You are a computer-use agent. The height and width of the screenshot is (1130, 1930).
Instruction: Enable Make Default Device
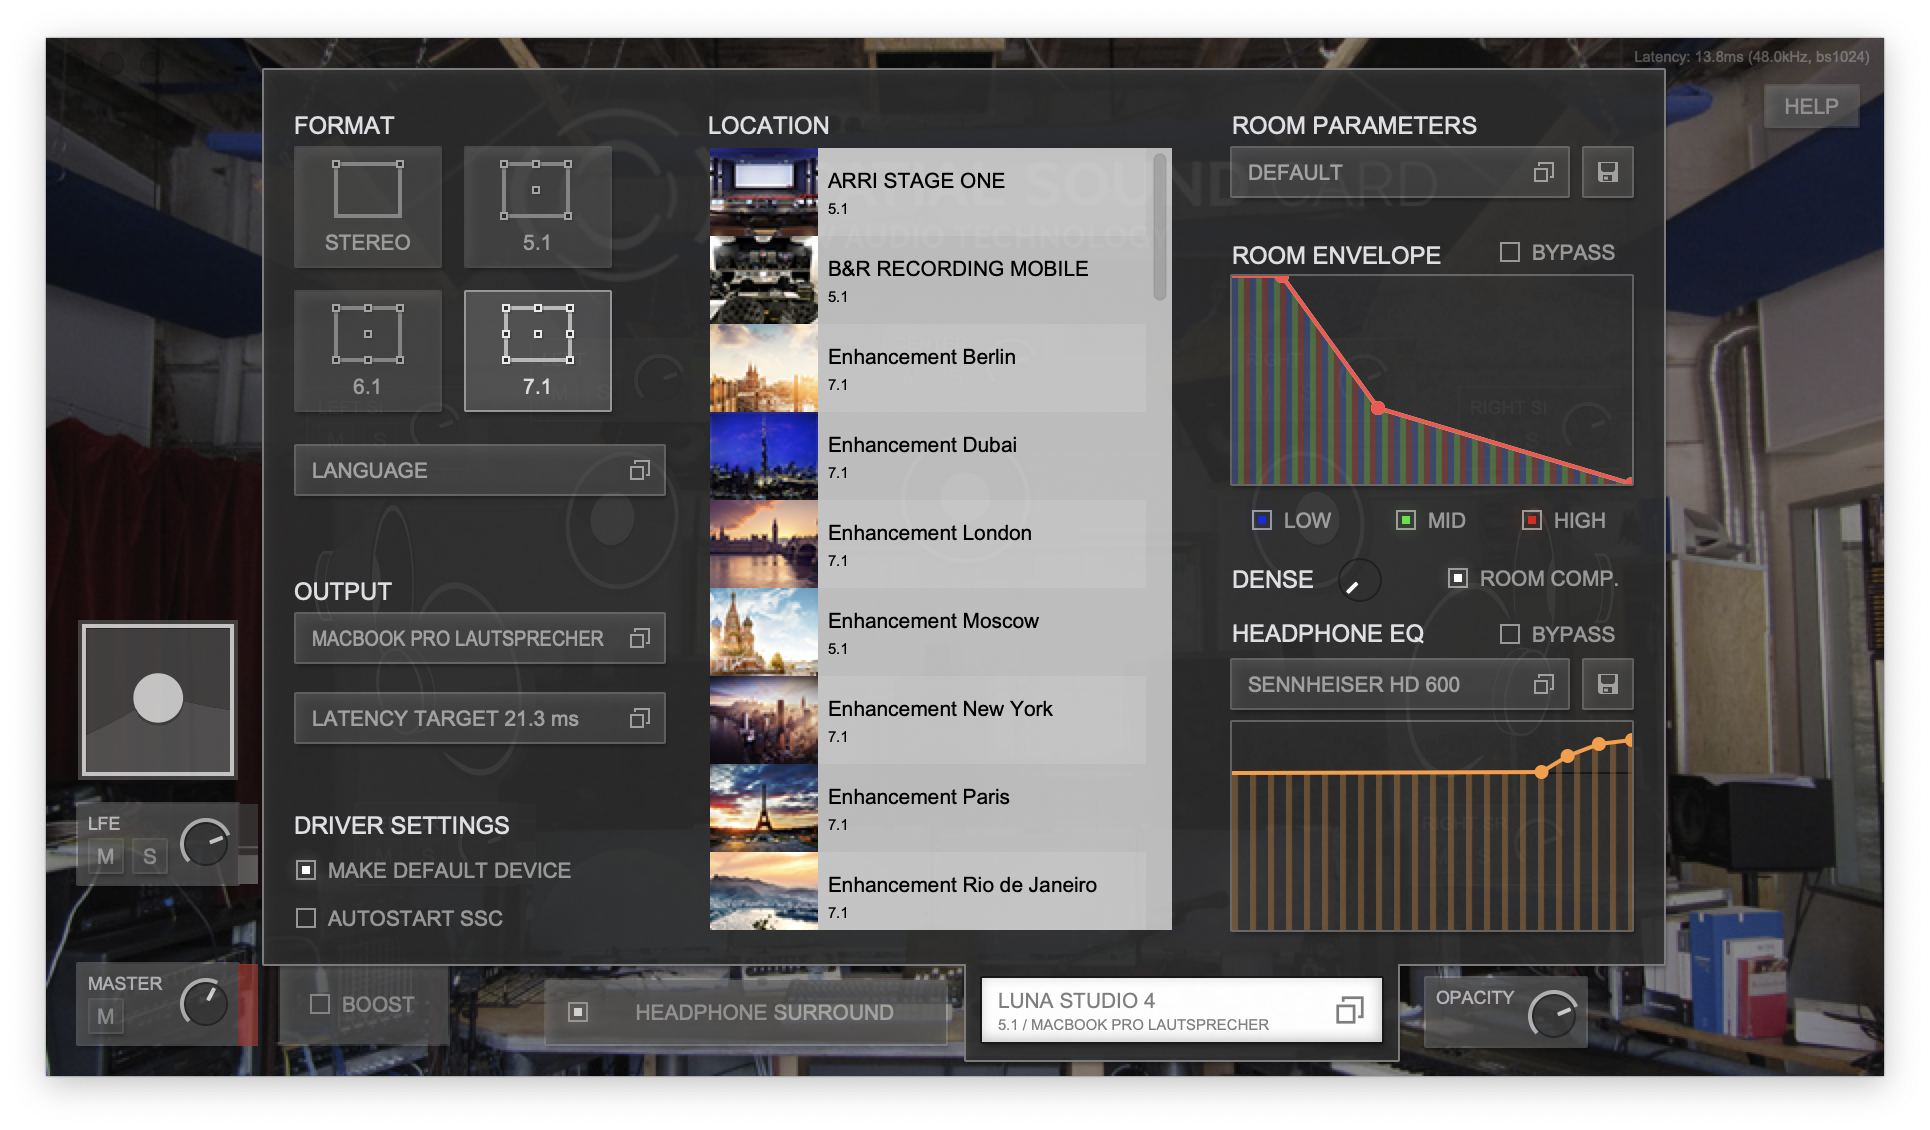306,870
